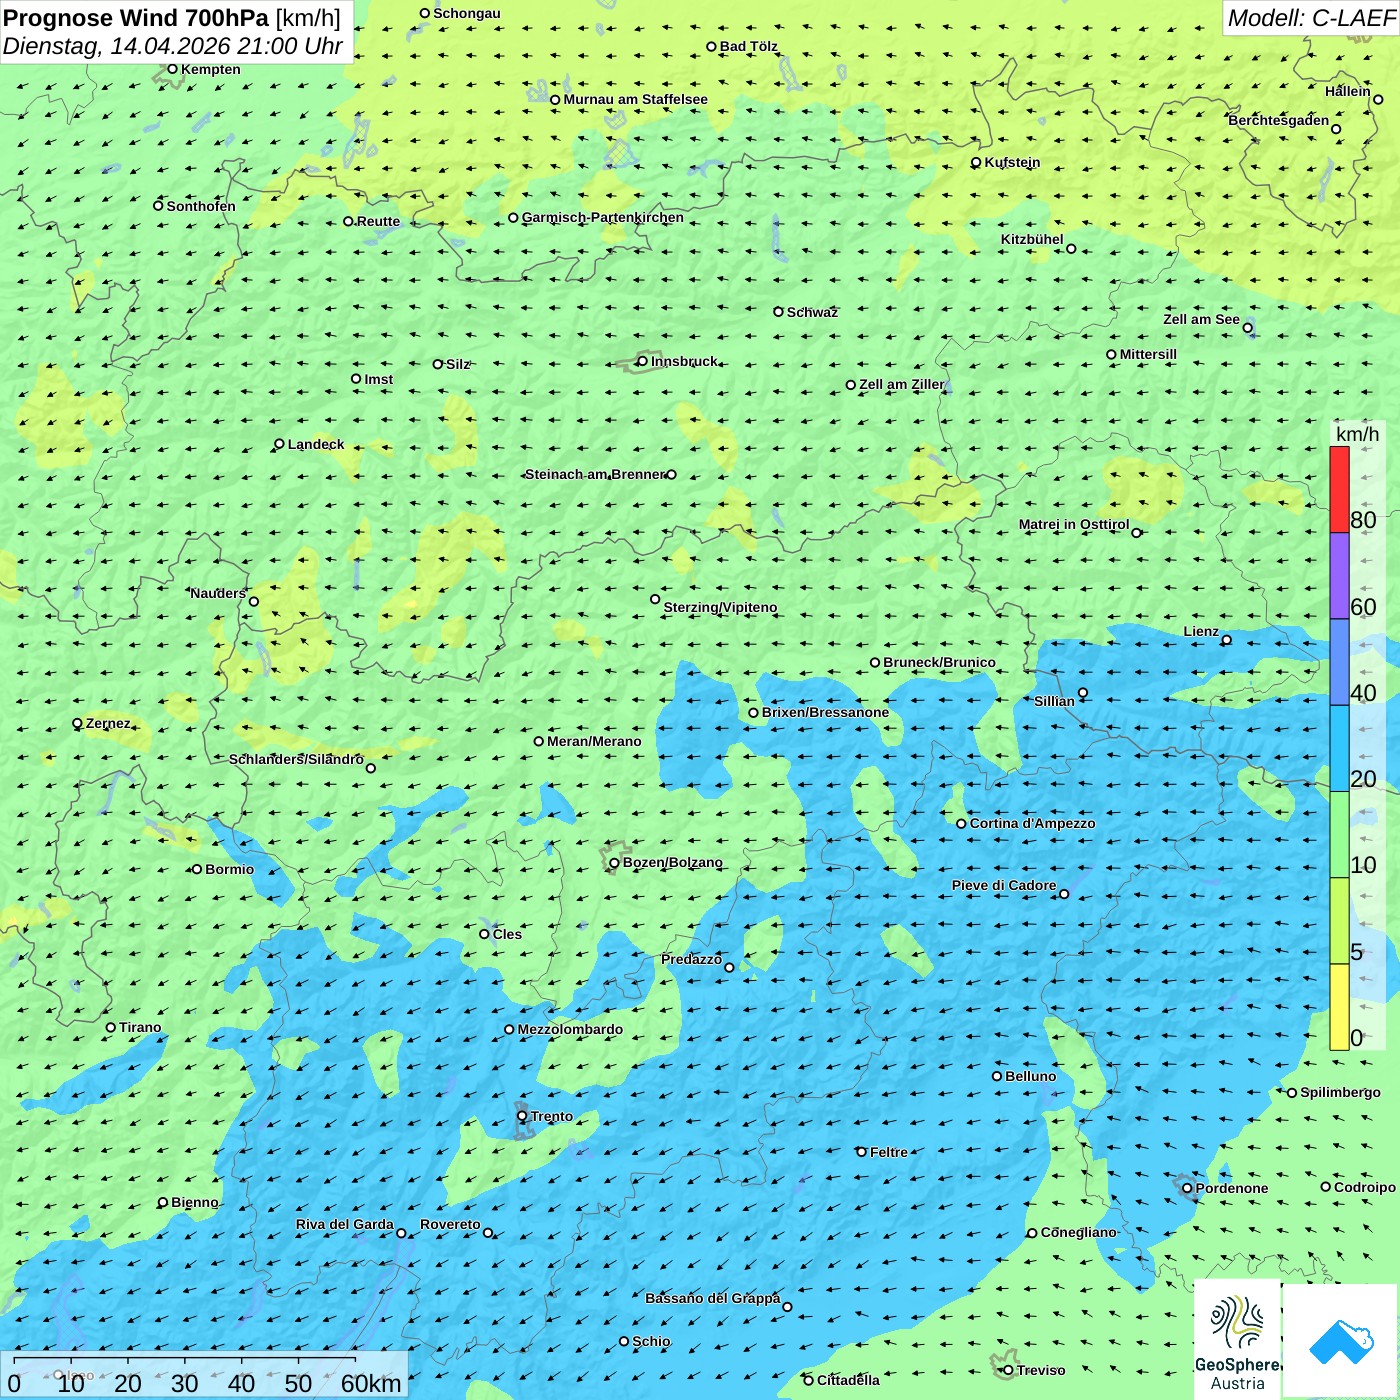Click the 'Matrei in Osttirol' label
This screenshot has width=1400, height=1400.
click(1074, 524)
